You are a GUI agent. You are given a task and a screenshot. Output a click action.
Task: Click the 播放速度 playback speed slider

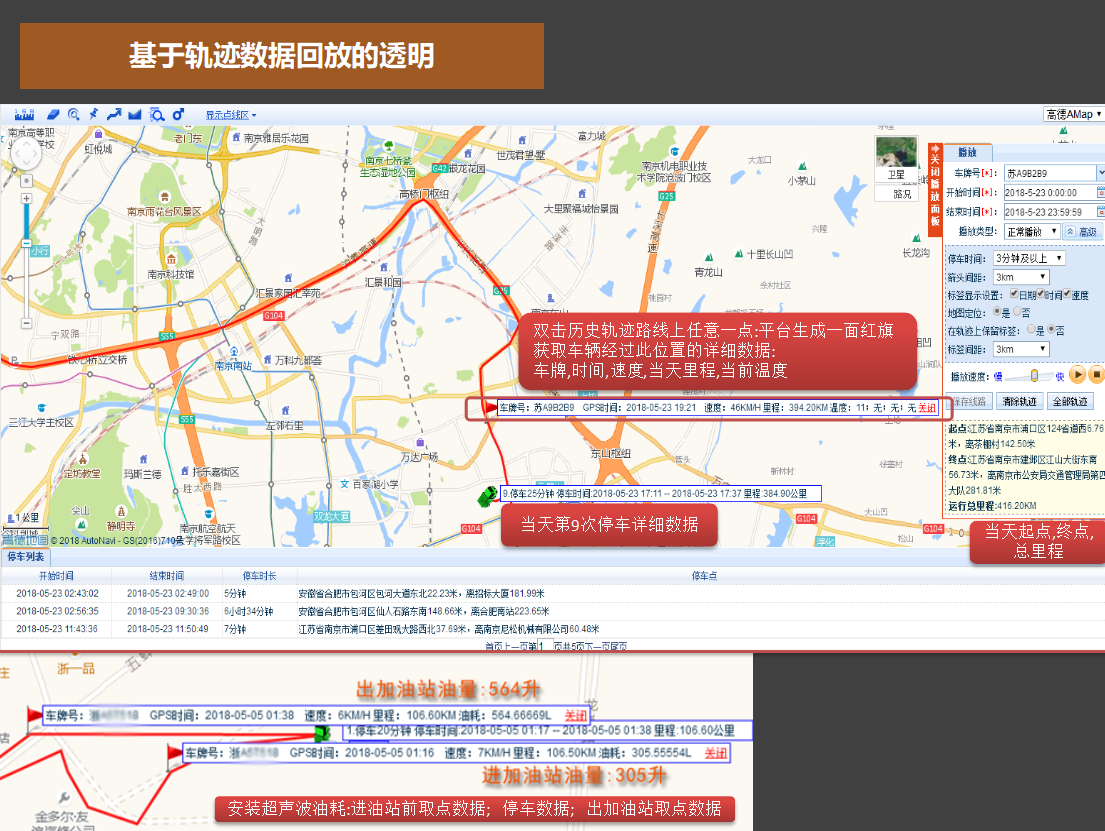1033,376
